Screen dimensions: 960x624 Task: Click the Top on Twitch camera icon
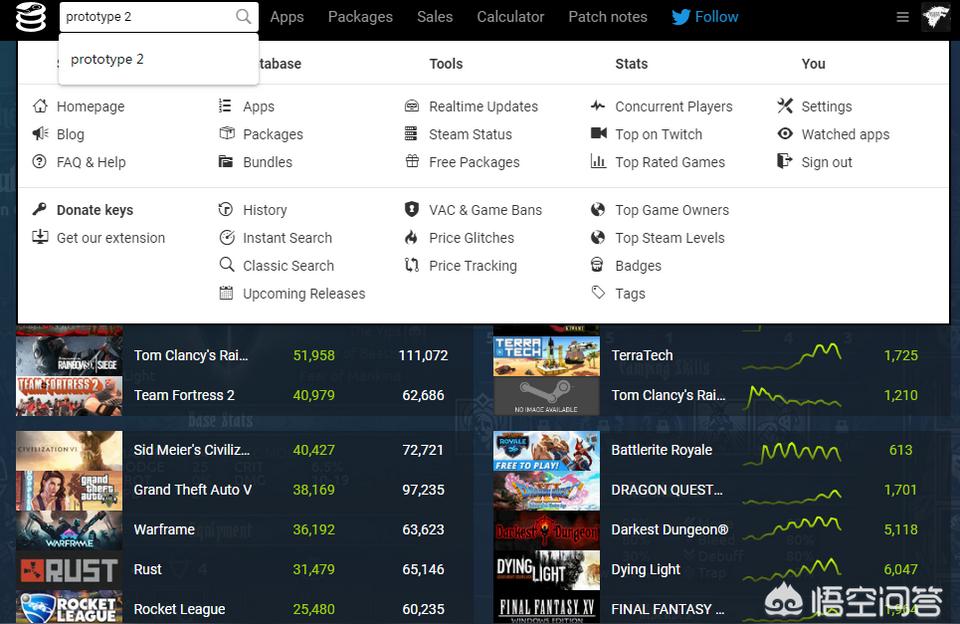(x=599, y=133)
